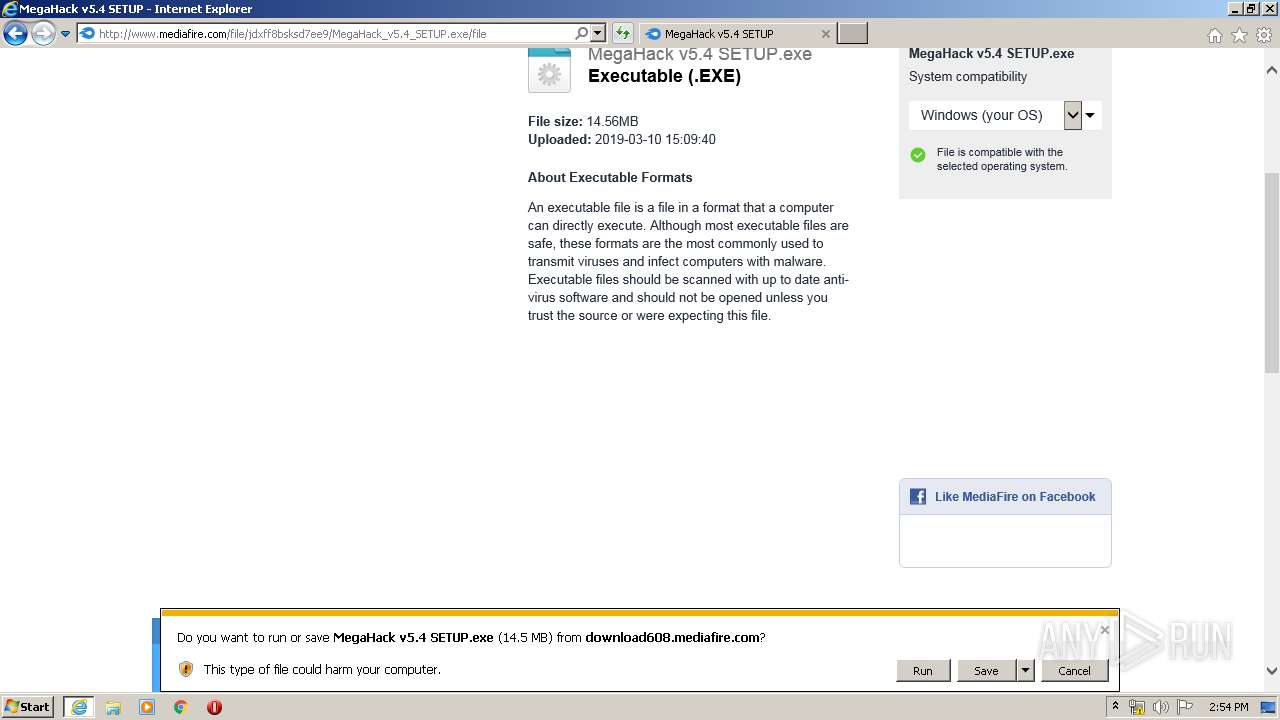Click the volume speaker tray icon
The image size is (1280, 720).
[1161, 707]
